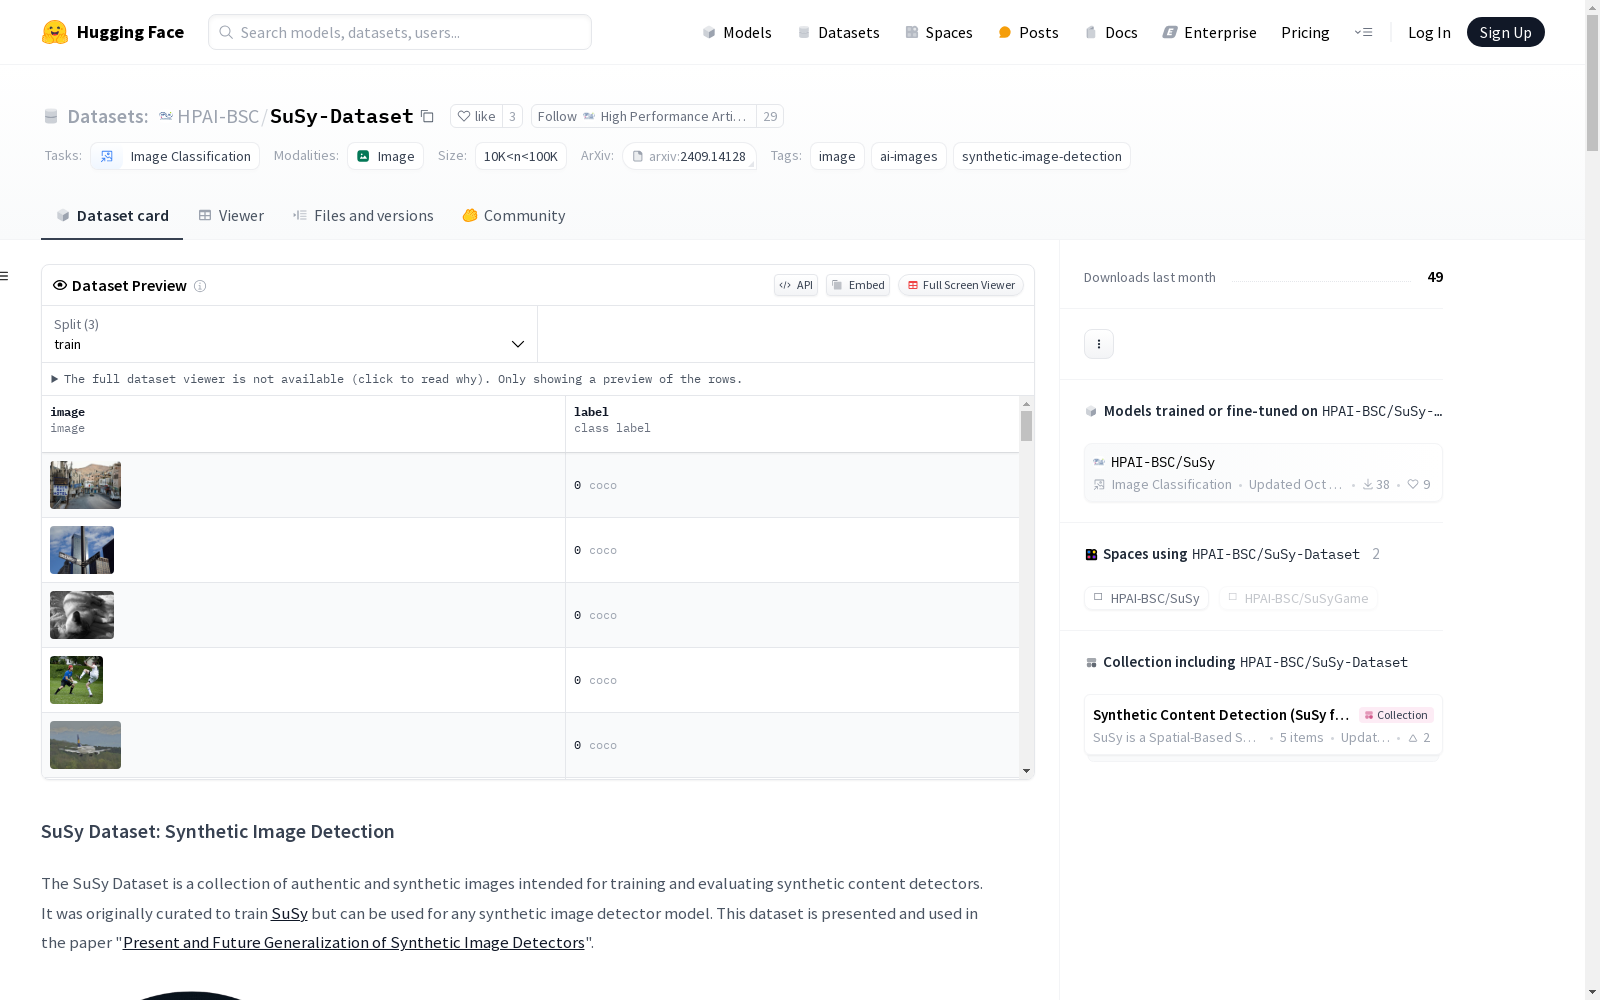Open Spaces in the top navigation
The width and height of the screenshot is (1600, 1000).
[x=939, y=32]
